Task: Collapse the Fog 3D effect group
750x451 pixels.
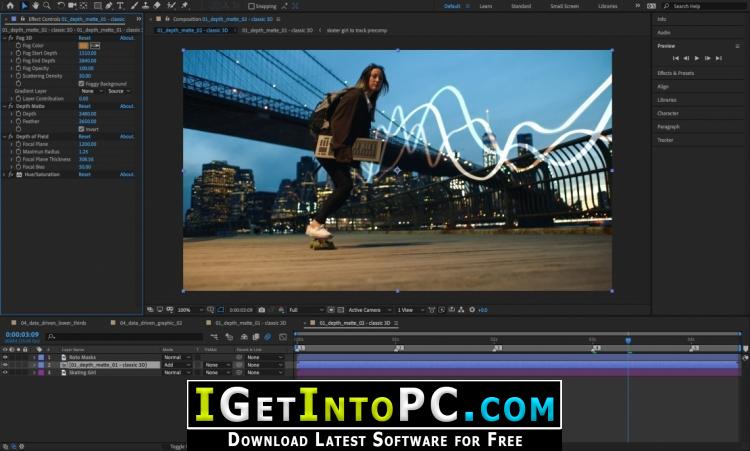Action: [4, 38]
